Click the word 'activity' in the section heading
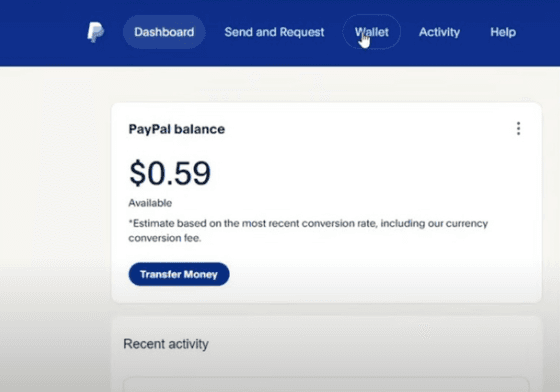This screenshot has height=392, width=560. [x=188, y=344]
